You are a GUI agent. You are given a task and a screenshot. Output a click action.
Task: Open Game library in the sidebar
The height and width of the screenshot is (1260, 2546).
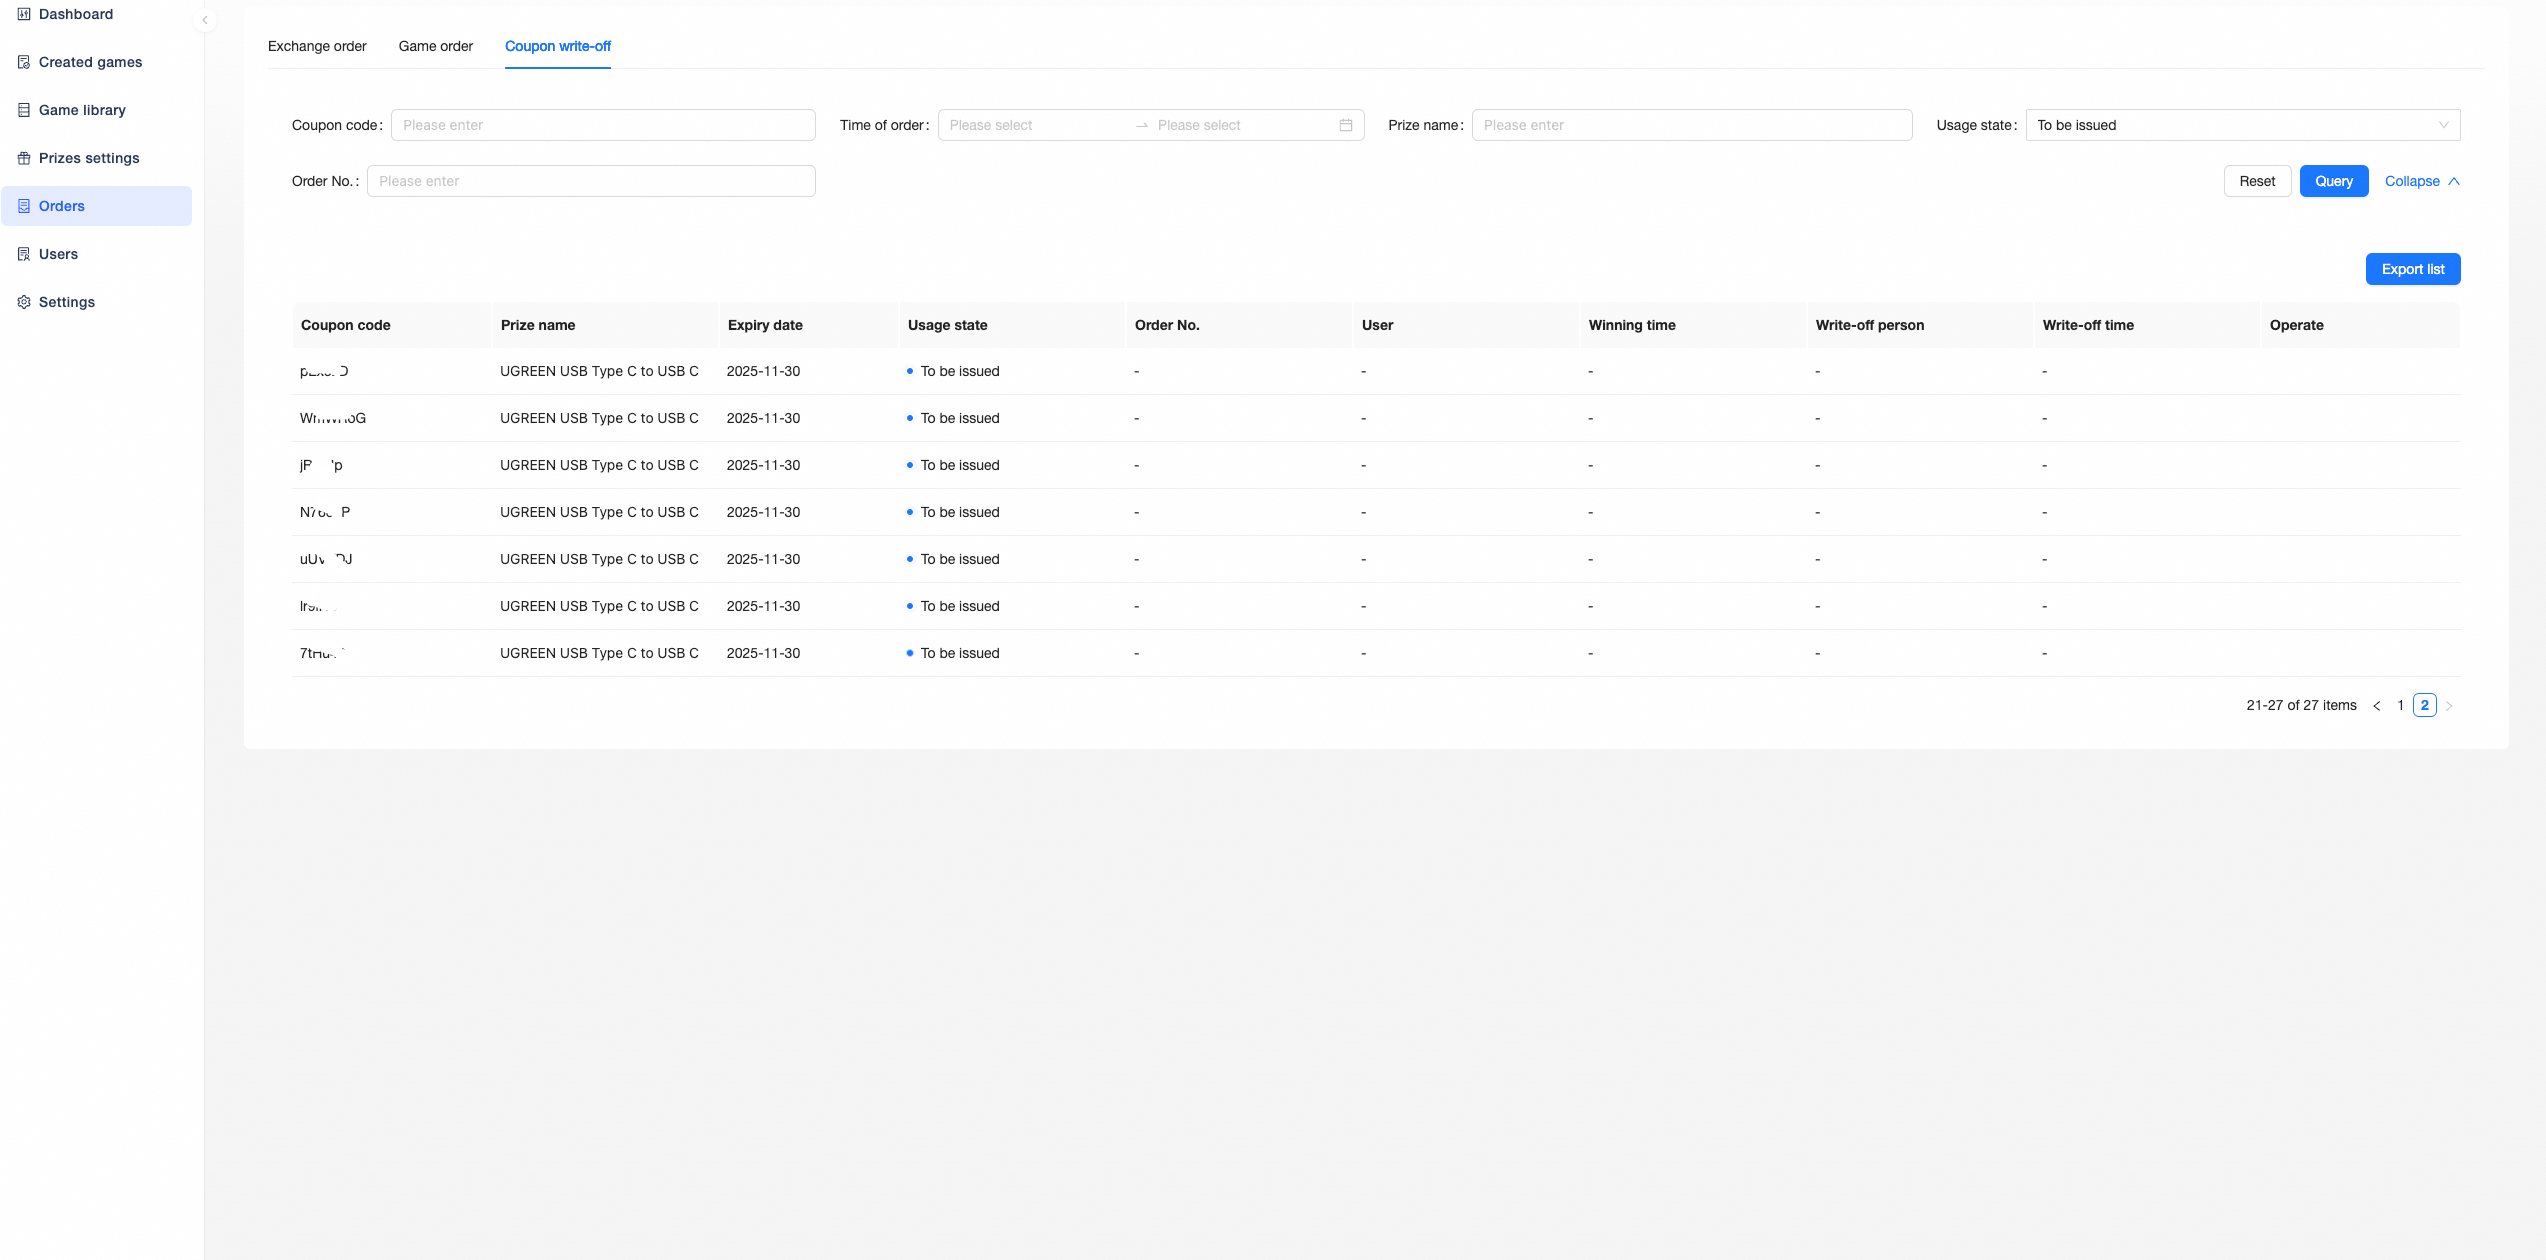pyautogui.click(x=97, y=110)
